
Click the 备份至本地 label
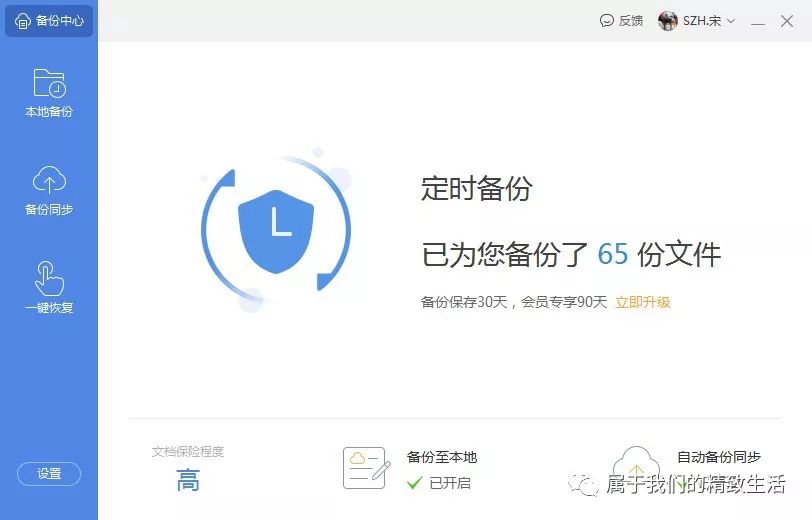pos(442,457)
